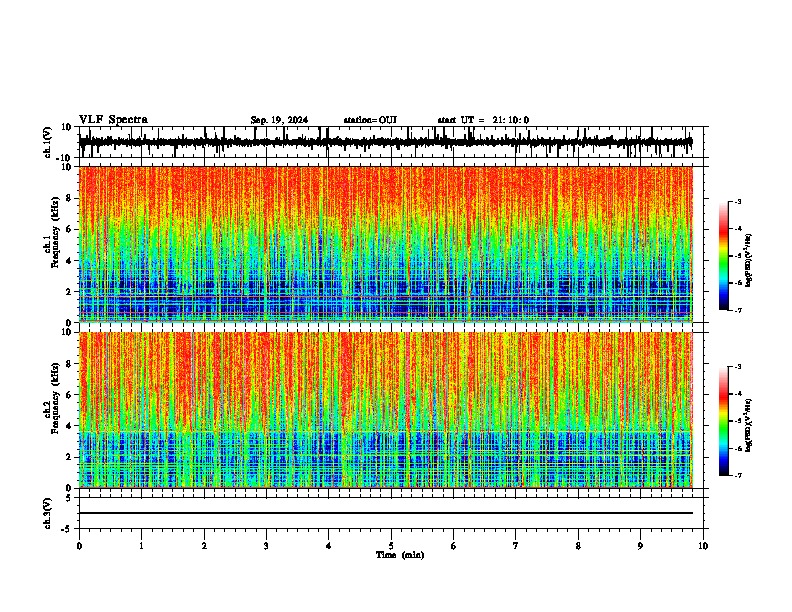
Task: Click the "Time (min)" axis label
Action: (400, 555)
